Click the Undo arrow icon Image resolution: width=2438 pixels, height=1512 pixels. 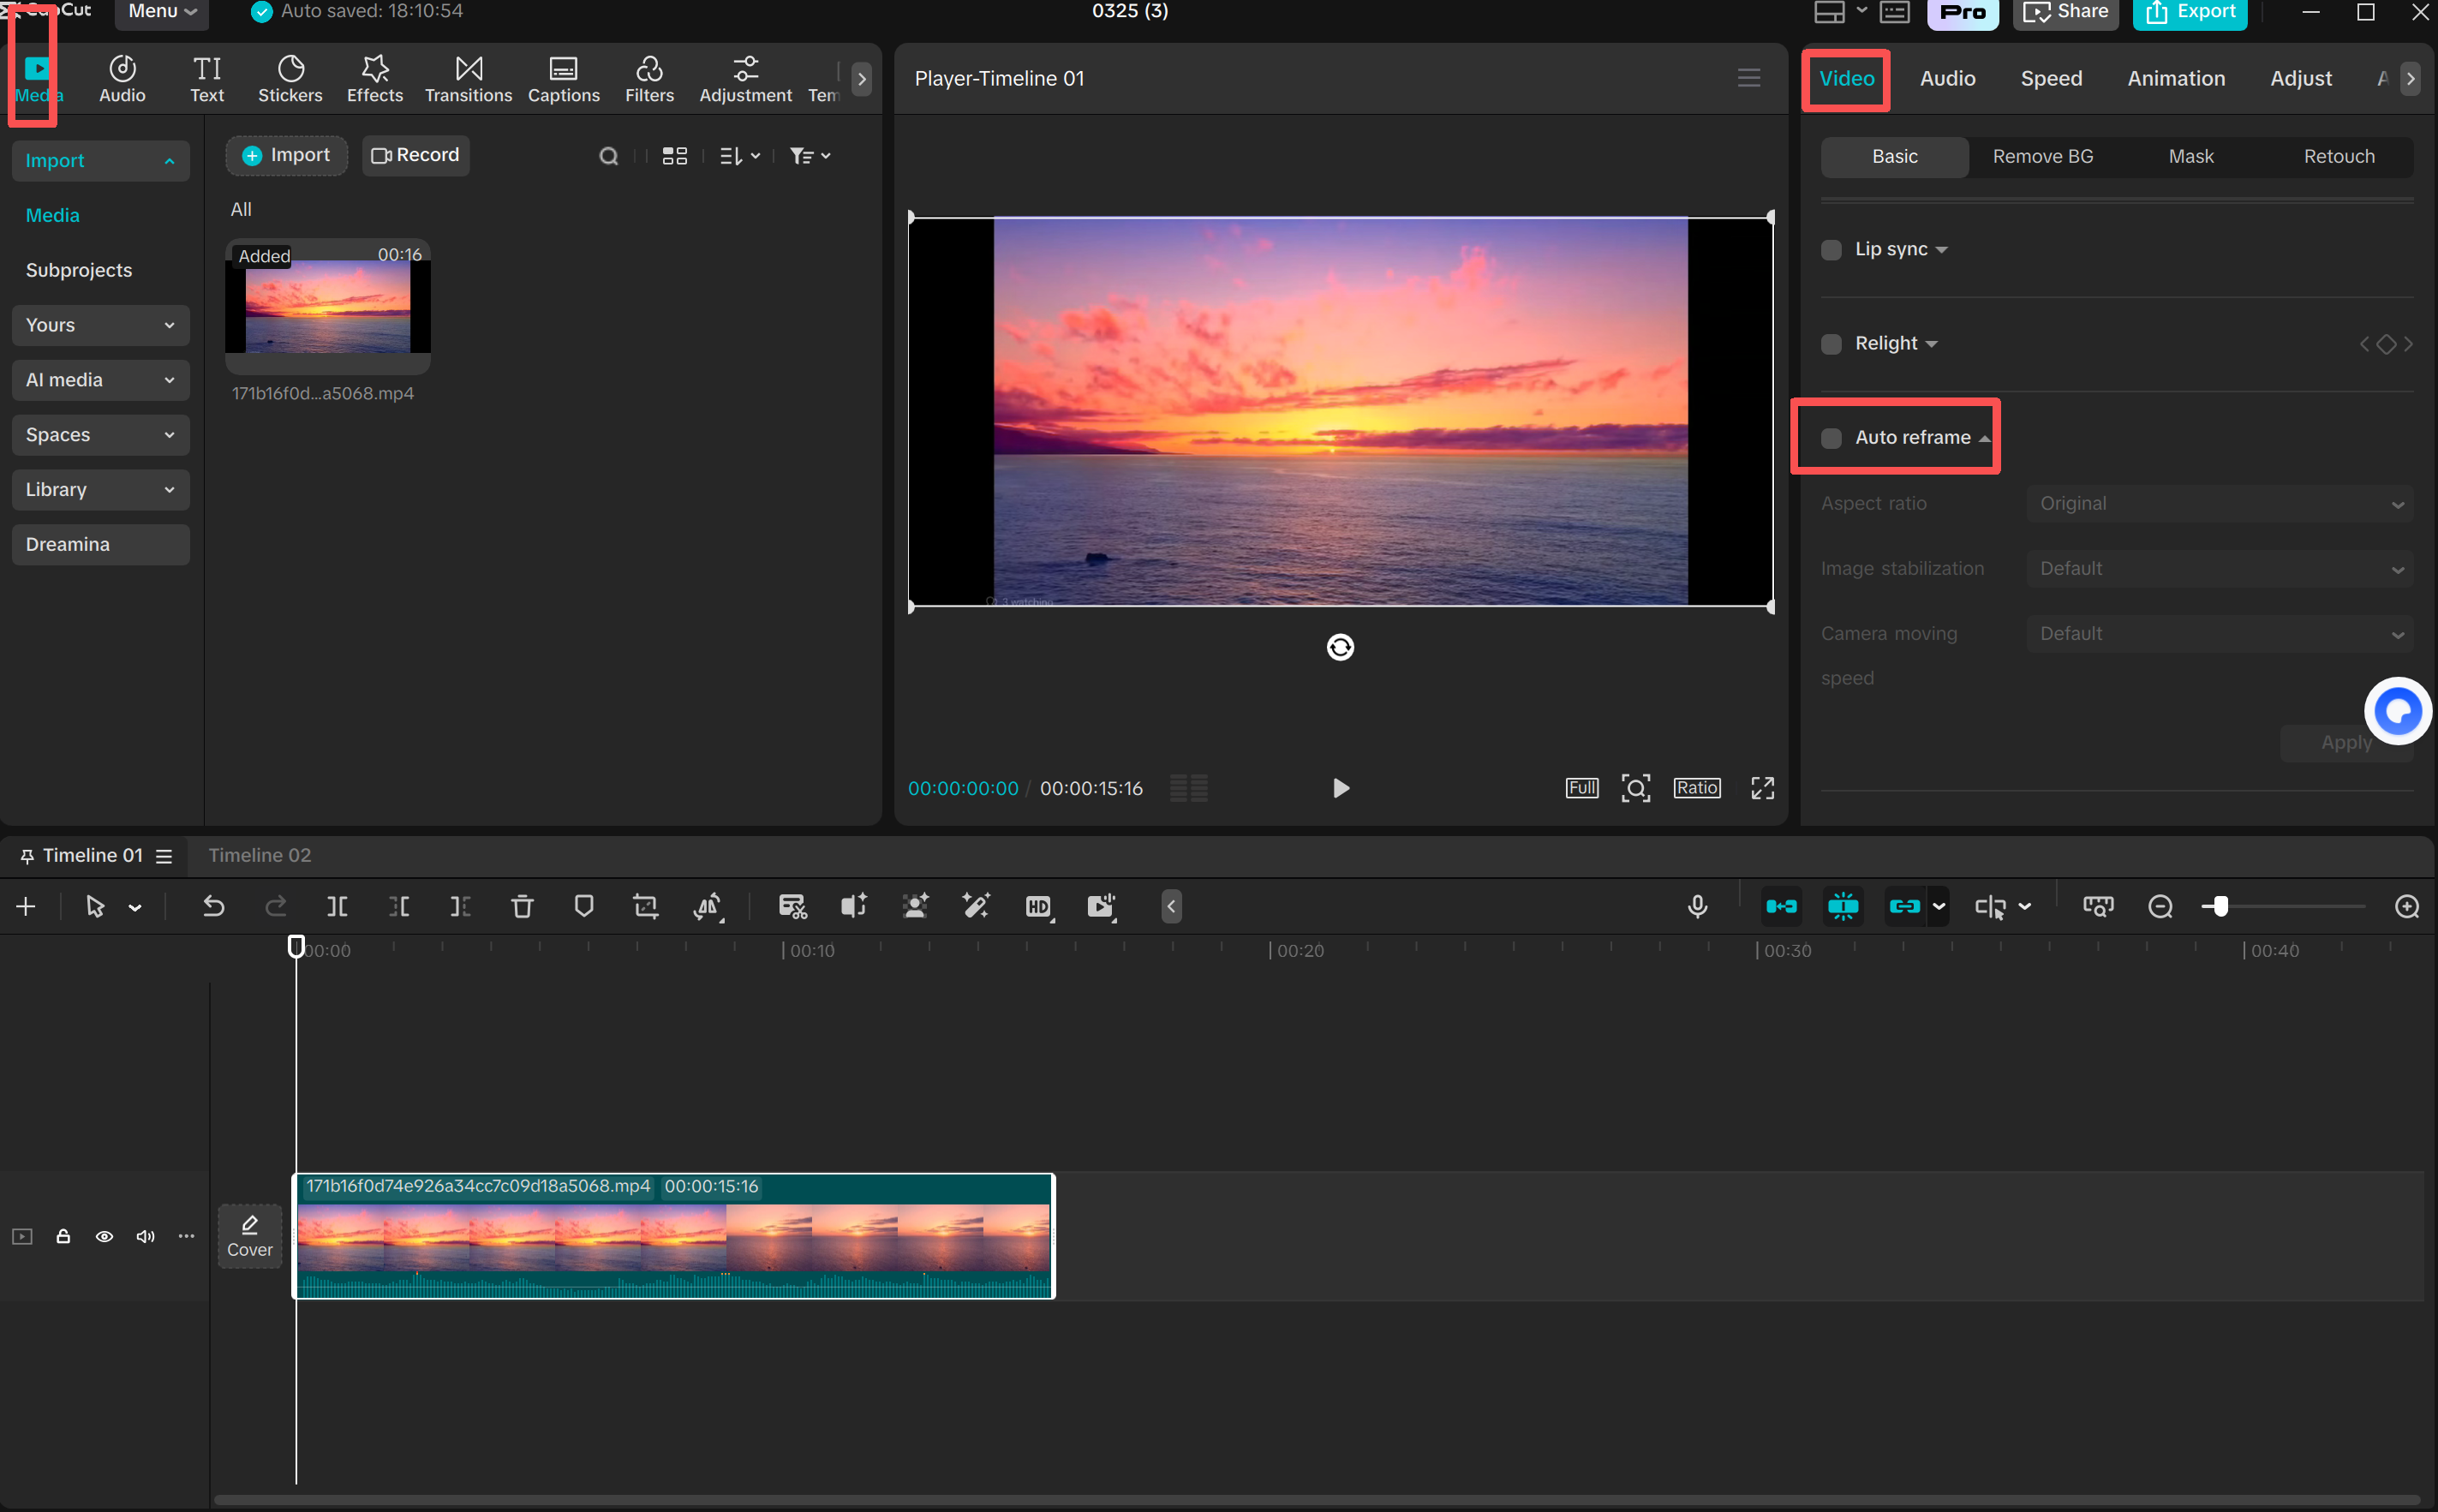pos(213,906)
